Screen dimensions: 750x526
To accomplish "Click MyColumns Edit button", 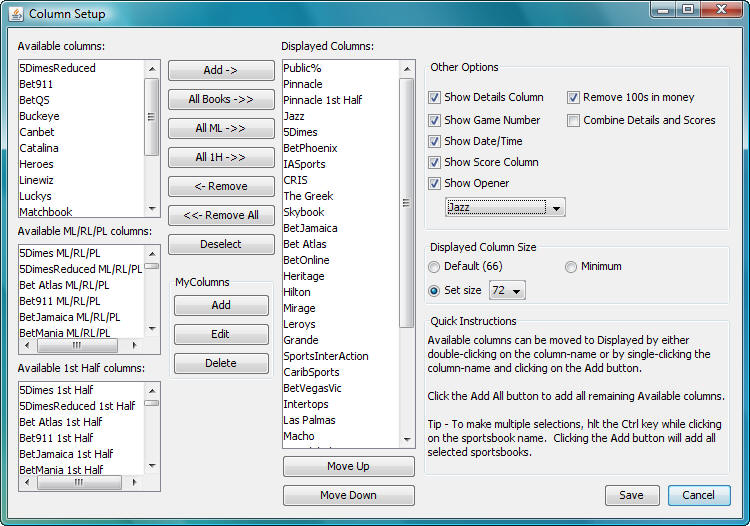I will (221, 334).
